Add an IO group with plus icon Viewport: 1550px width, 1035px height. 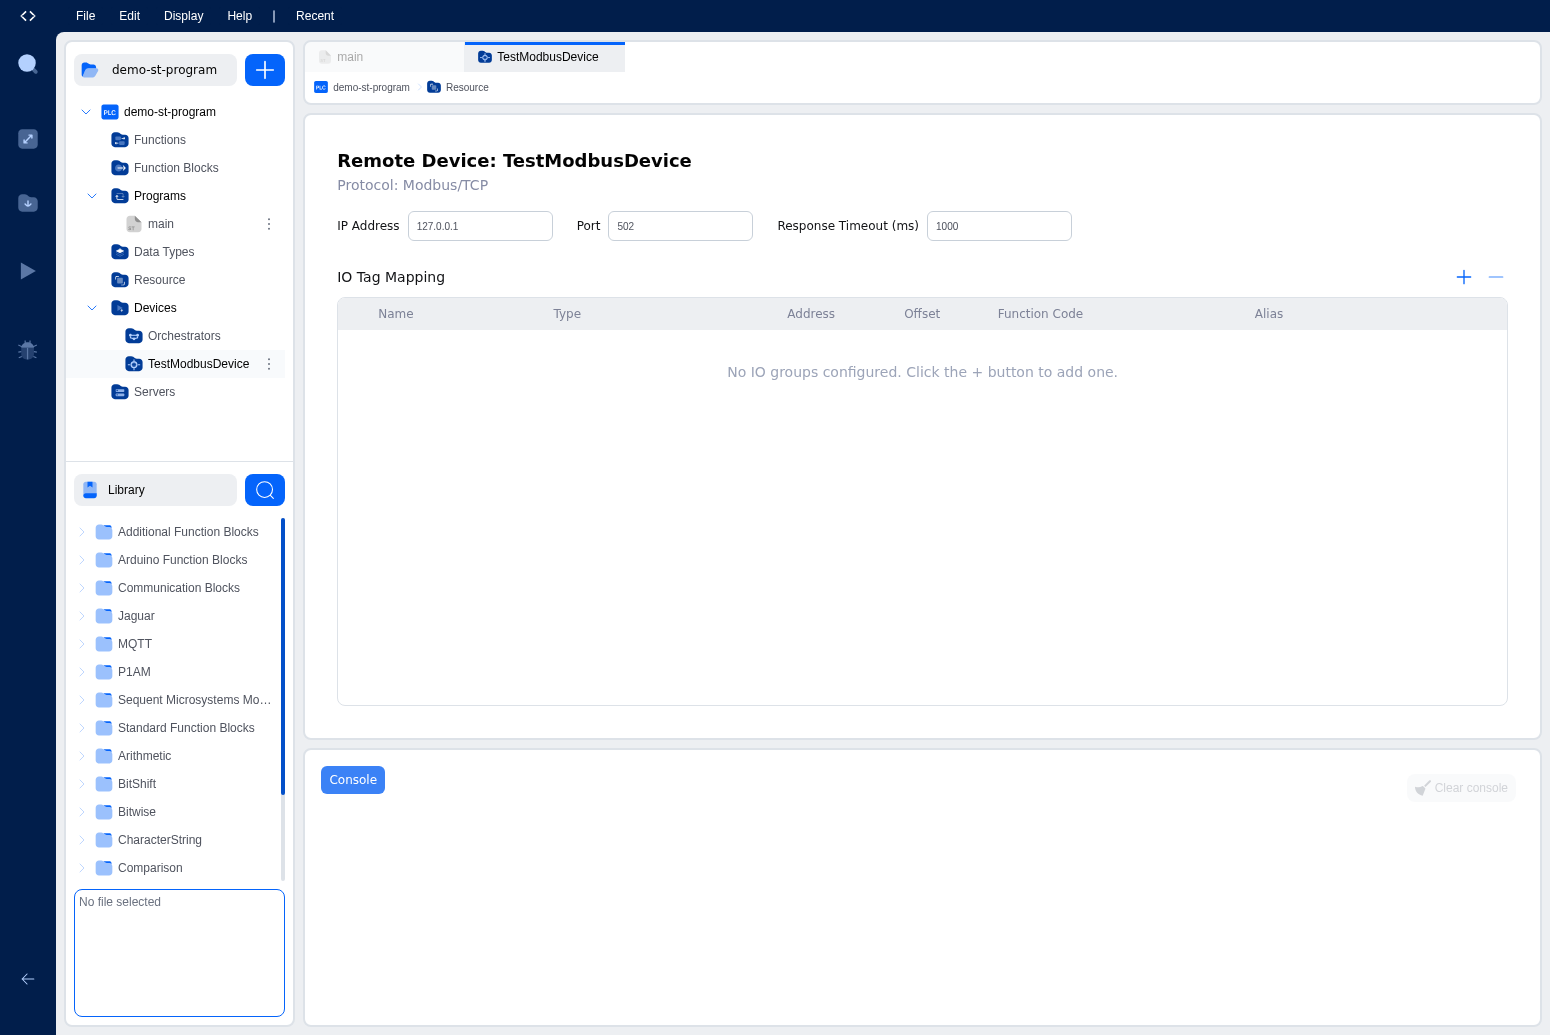click(1464, 277)
